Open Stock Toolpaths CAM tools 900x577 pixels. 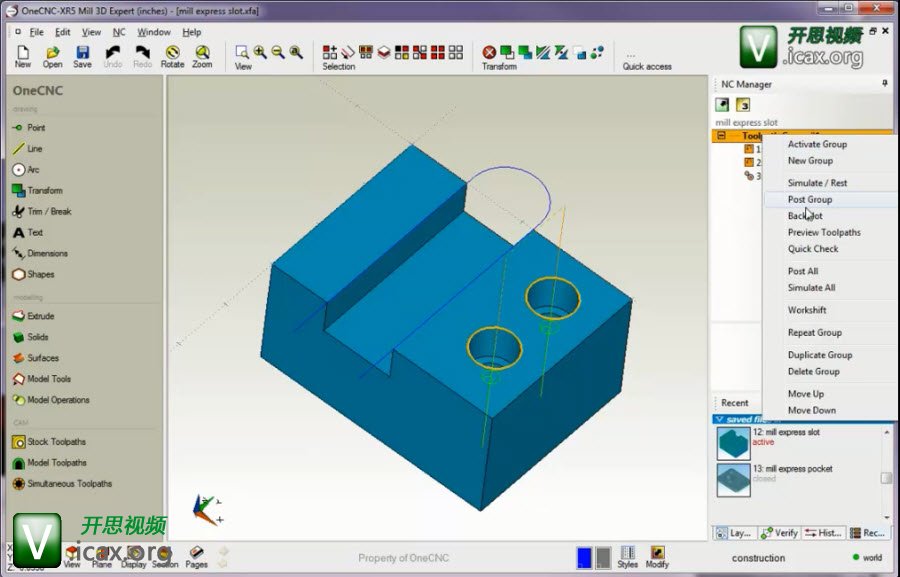click(x=49, y=442)
